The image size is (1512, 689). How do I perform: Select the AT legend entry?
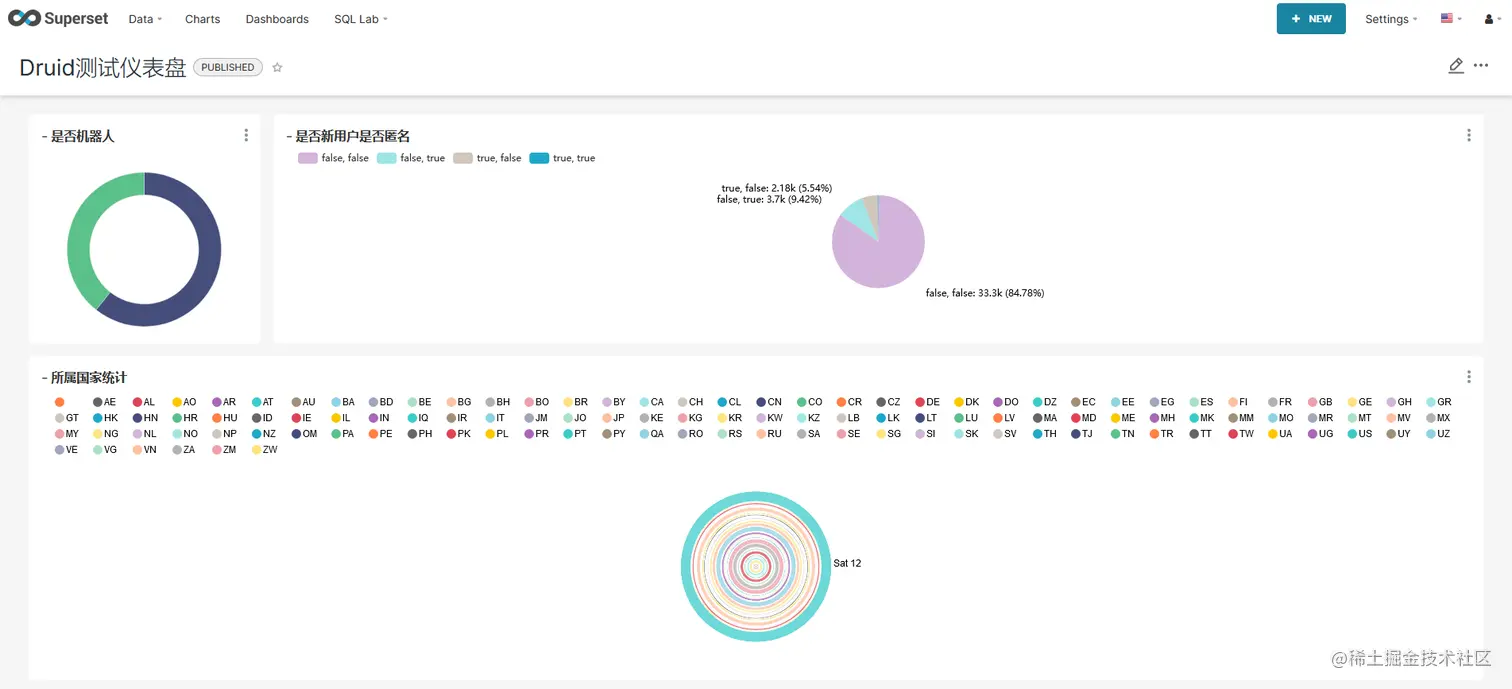[x=262, y=402]
